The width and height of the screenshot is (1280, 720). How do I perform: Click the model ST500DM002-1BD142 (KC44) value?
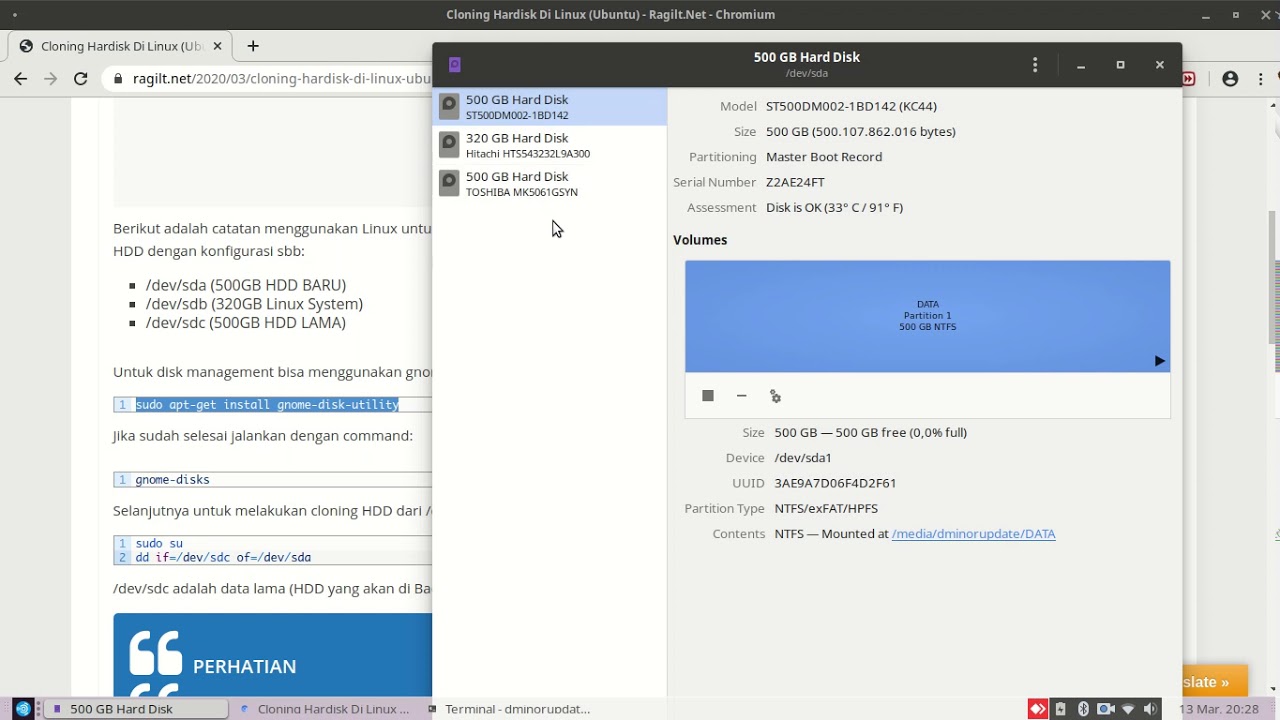pyautogui.click(x=851, y=106)
